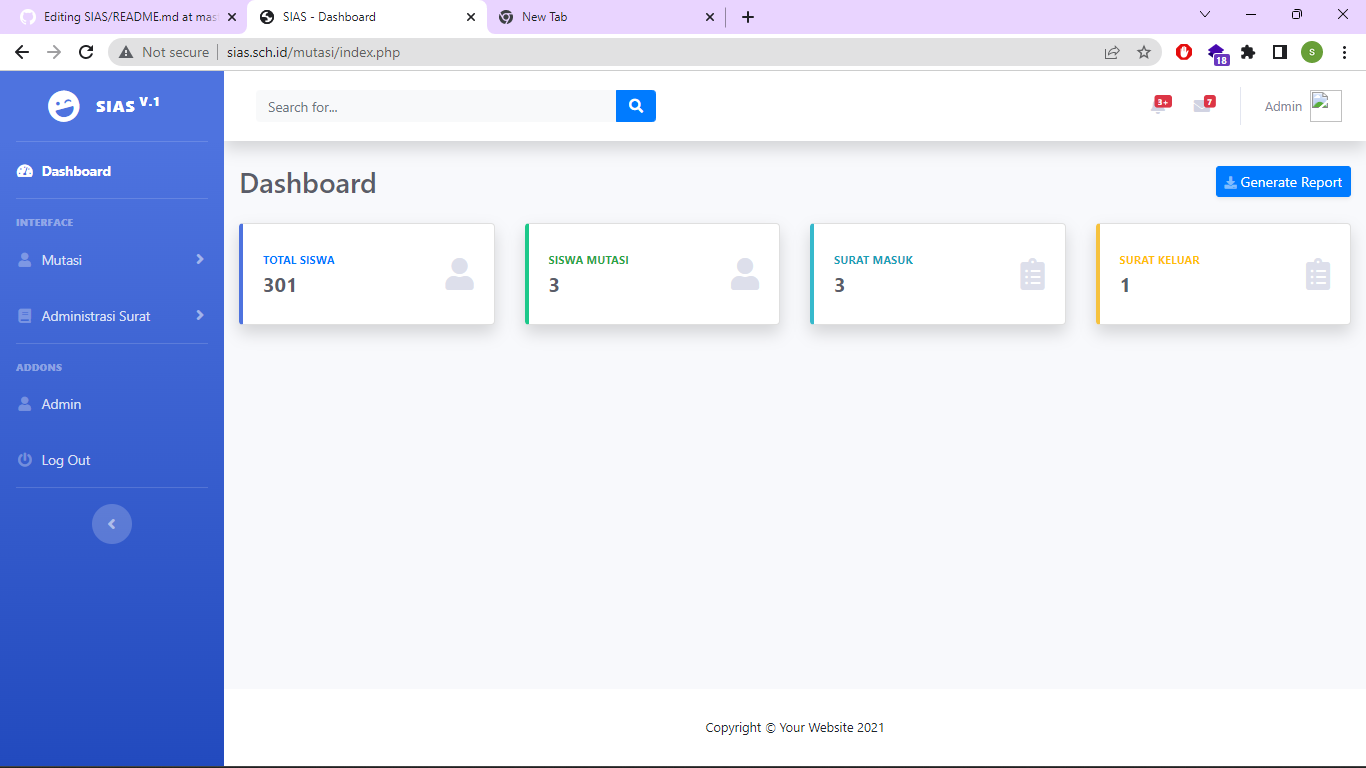
Task: Click the person icon on Total Siswa card
Action: pyautogui.click(x=459, y=274)
